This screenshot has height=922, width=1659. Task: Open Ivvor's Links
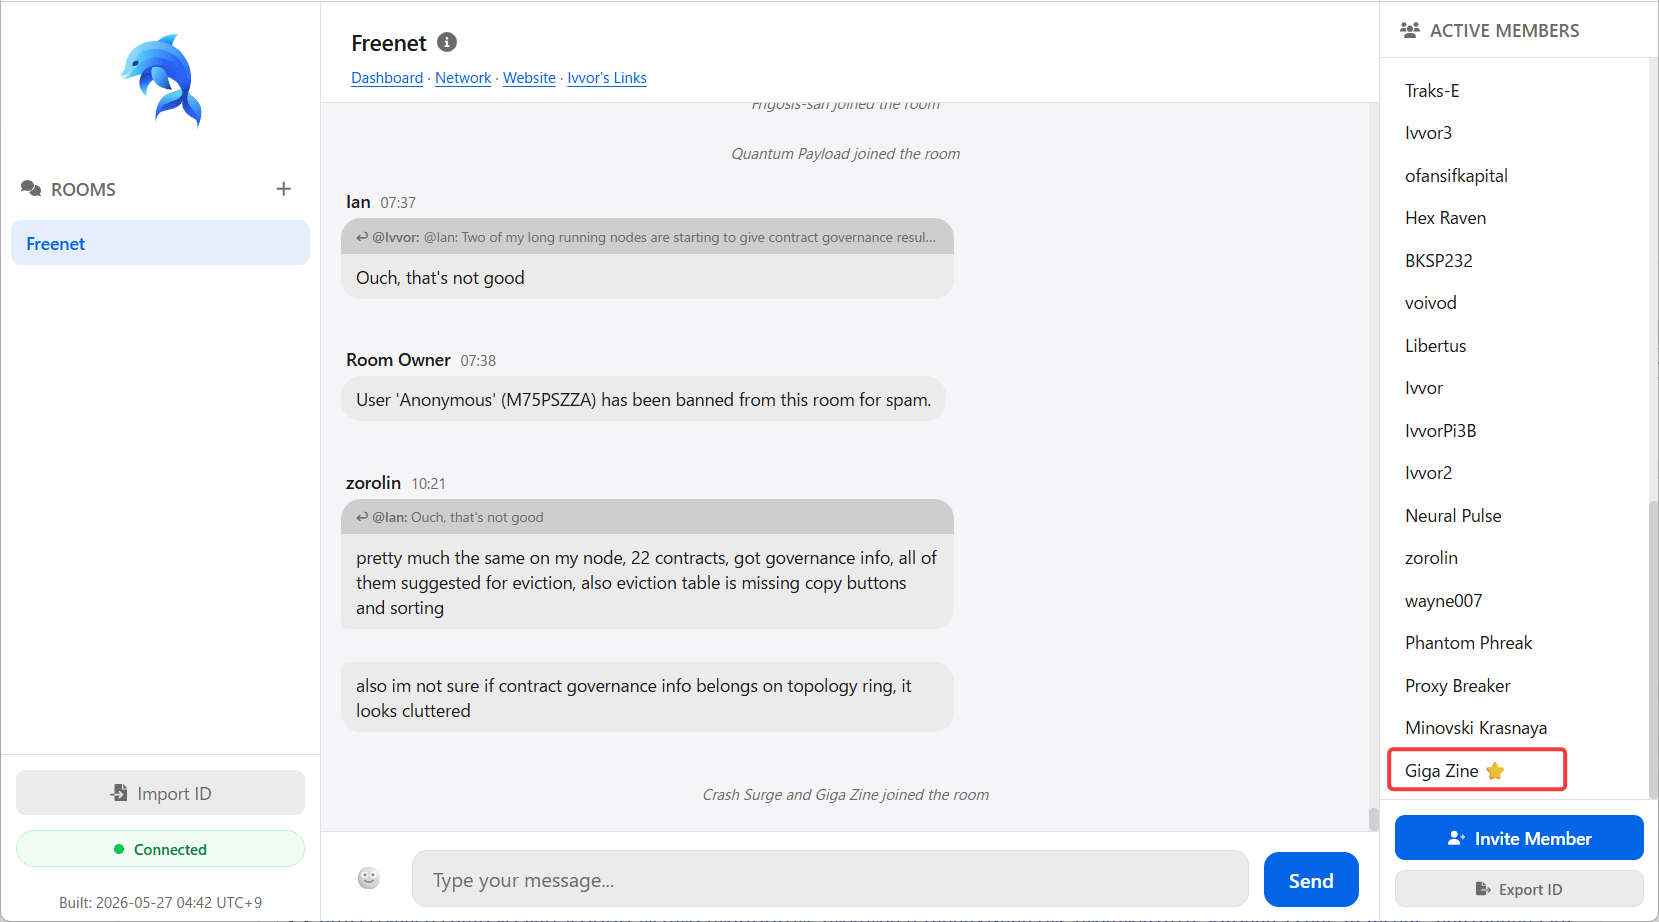607,78
